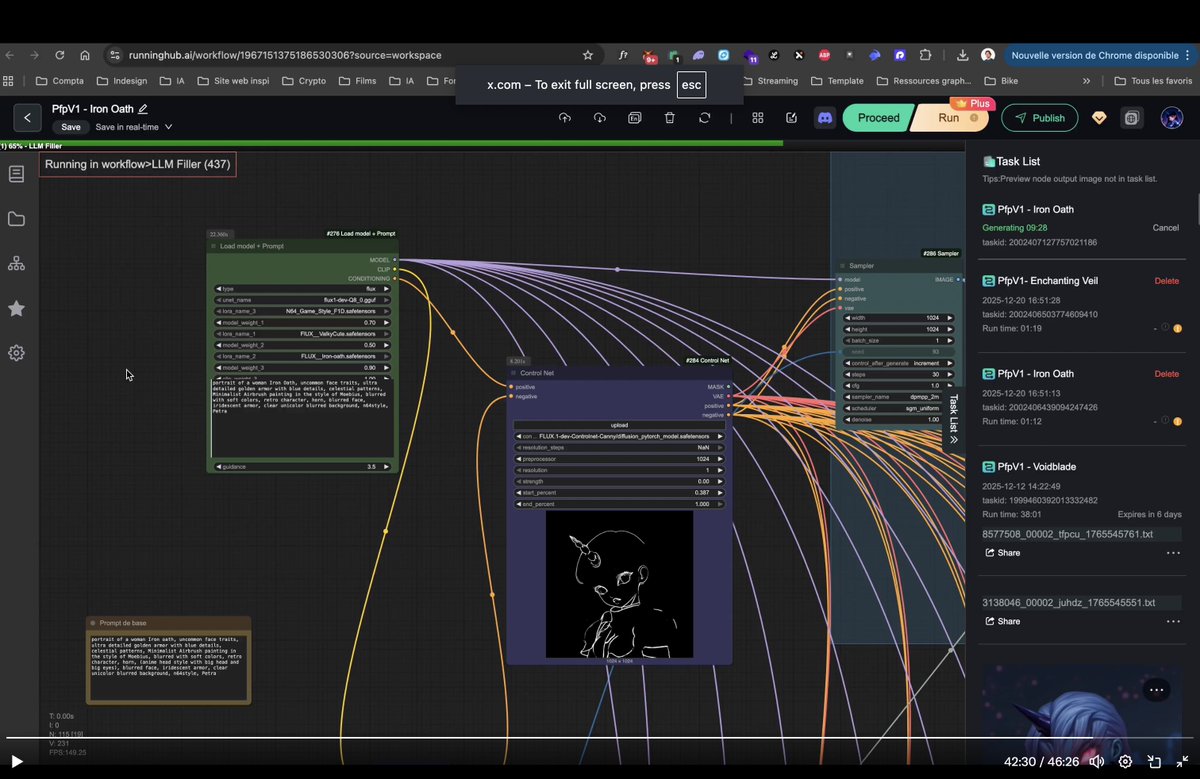Click the cloud upload toolbar icon

click(565, 118)
